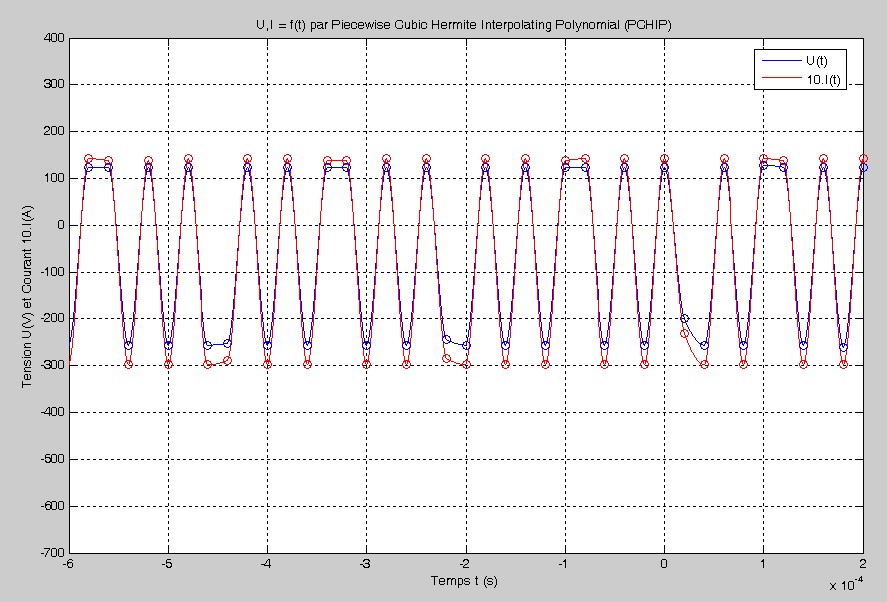Click the y-axis tick label '-600'
Viewport: 887px width, 602px height.
52,506
